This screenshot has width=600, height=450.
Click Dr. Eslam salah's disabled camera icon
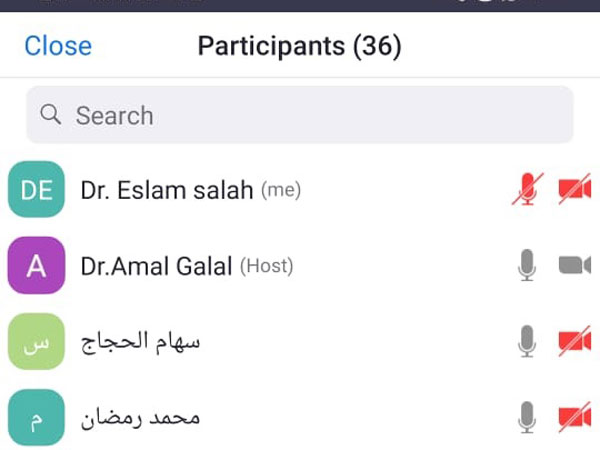point(575,189)
